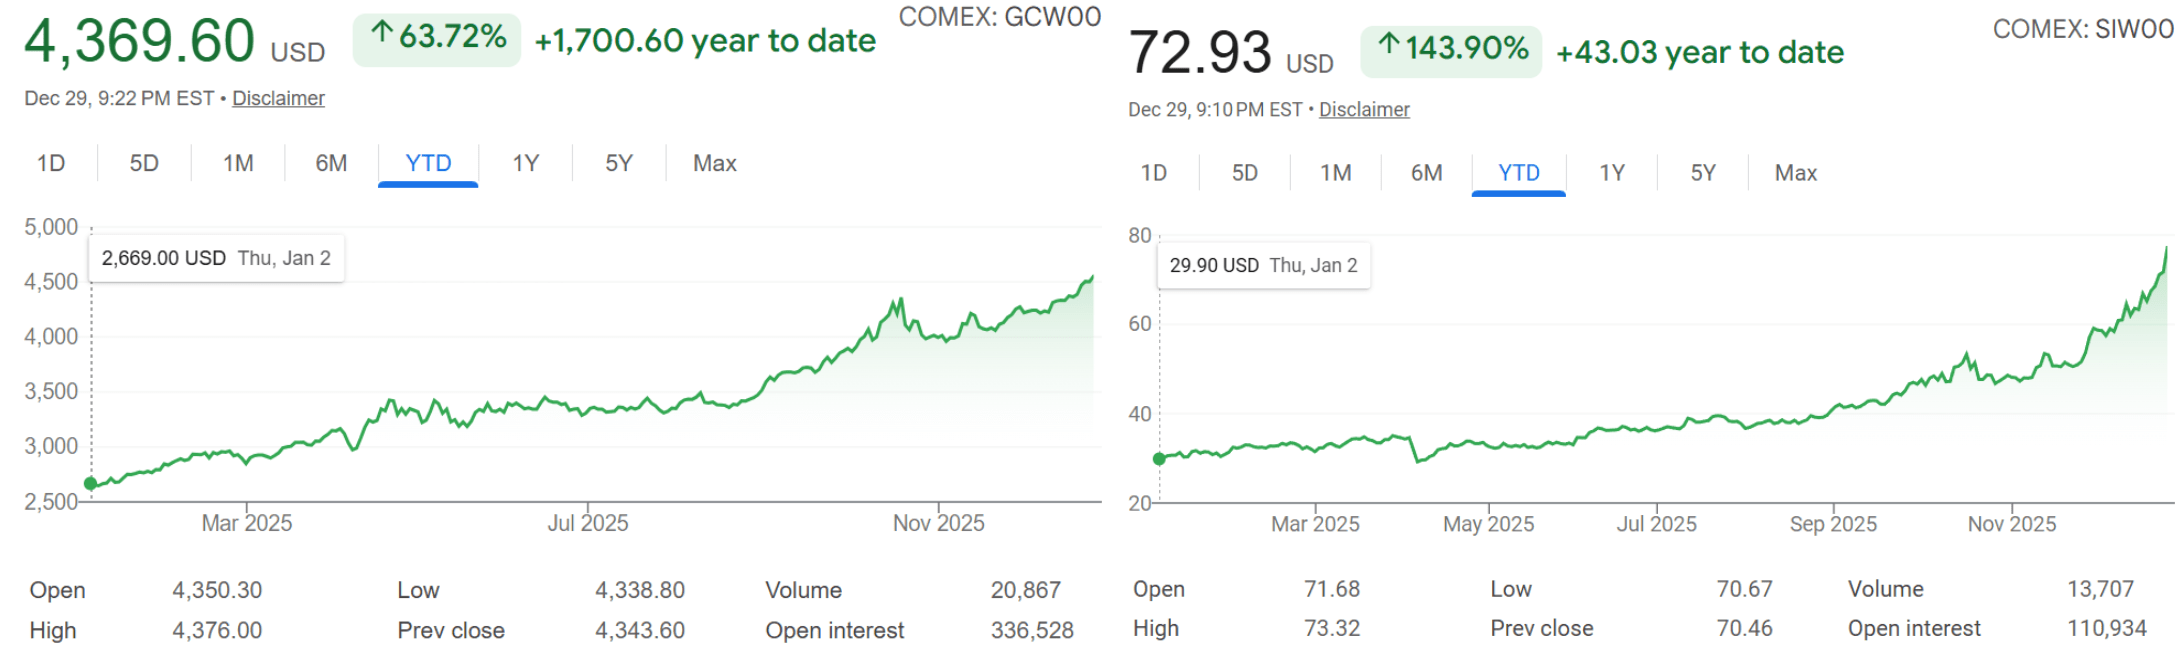This screenshot has width=2184, height=649.
Task: Click the COMEX: SIW00 ticker label
Action: click(2083, 29)
